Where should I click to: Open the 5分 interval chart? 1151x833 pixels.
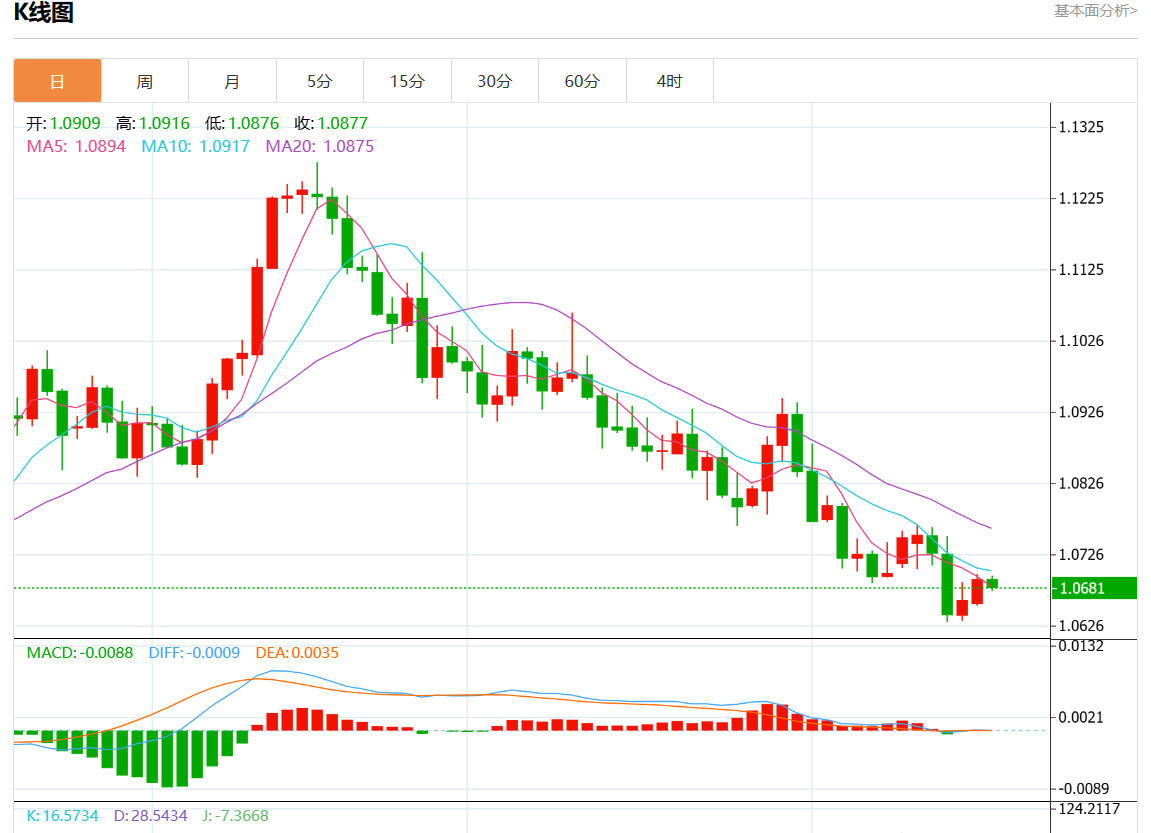point(320,81)
